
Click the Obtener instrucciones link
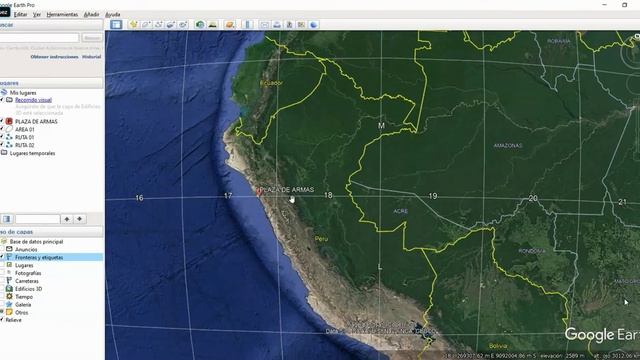tap(54, 57)
